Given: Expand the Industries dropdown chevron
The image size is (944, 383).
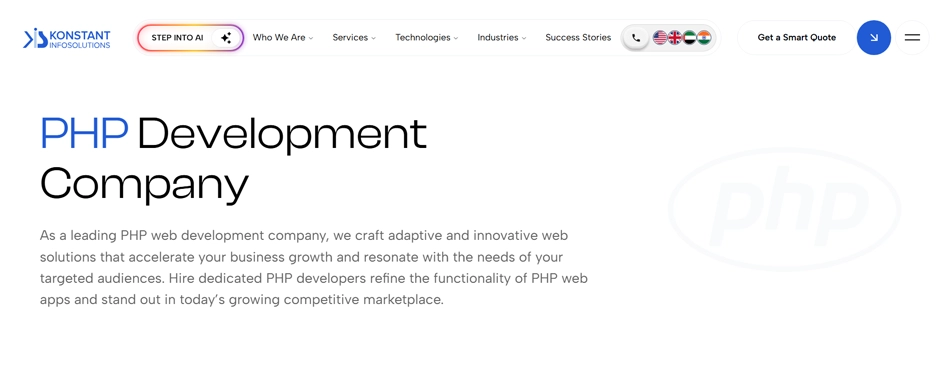Looking at the screenshot, I should (524, 38).
